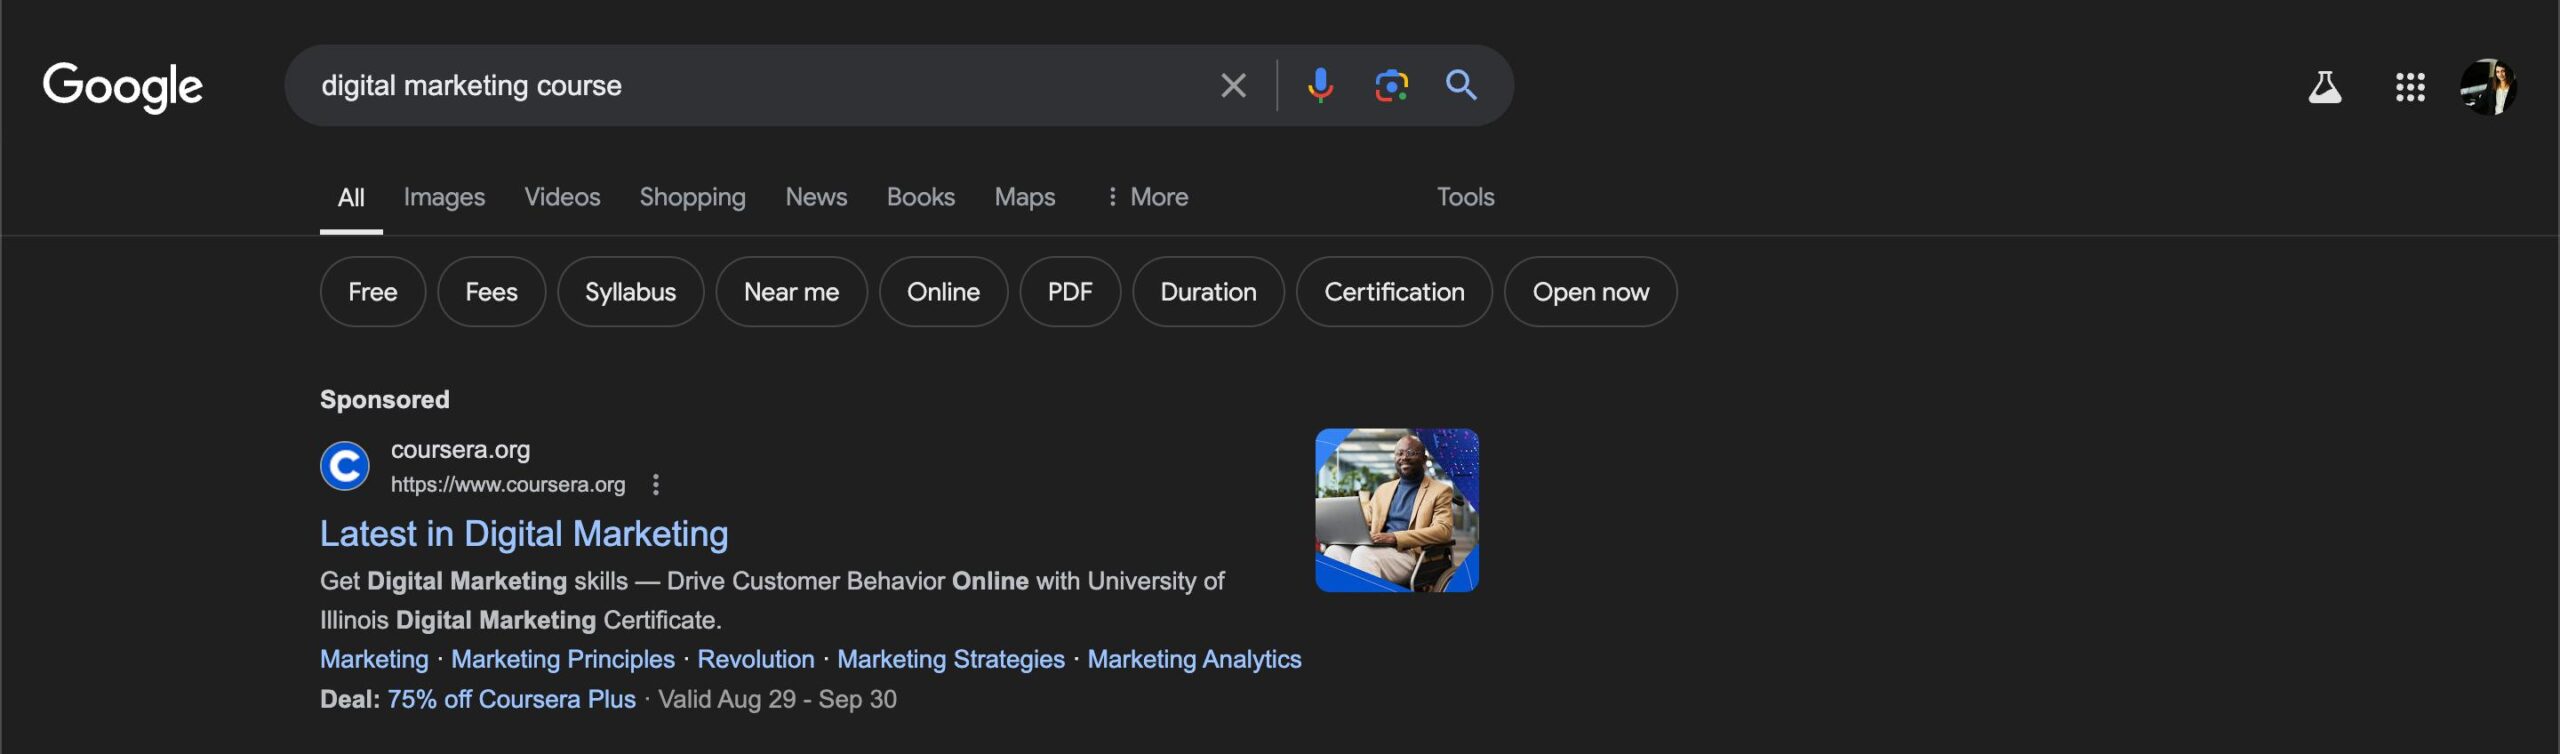Expand the More search categories menu
The image size is (2560, 754).
(x=1146, y=197)
